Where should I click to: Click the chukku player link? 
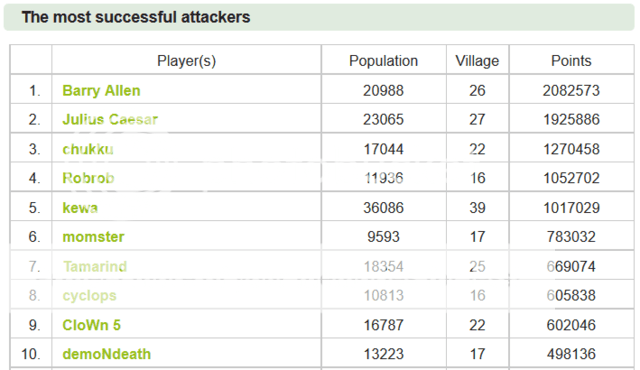(88, 149)
